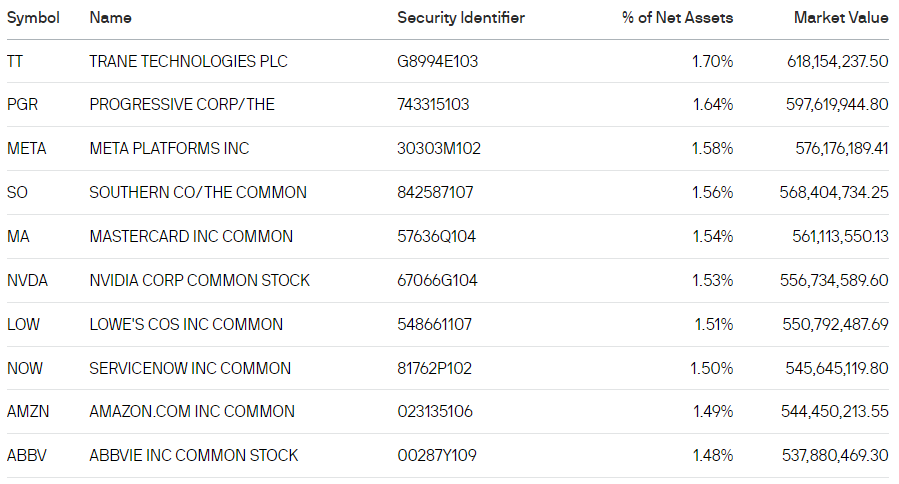The image size is (899, 484).
Task: Click the Market Value column header
Action: [x=841, y=18]
